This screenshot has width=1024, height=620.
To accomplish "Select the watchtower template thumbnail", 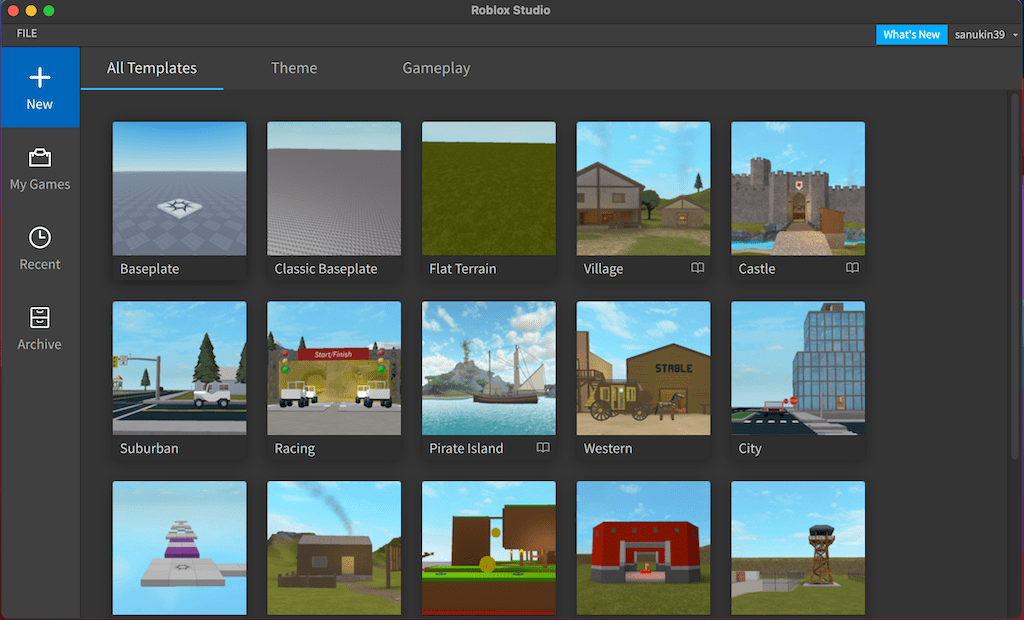I will (x=798, y=548).
